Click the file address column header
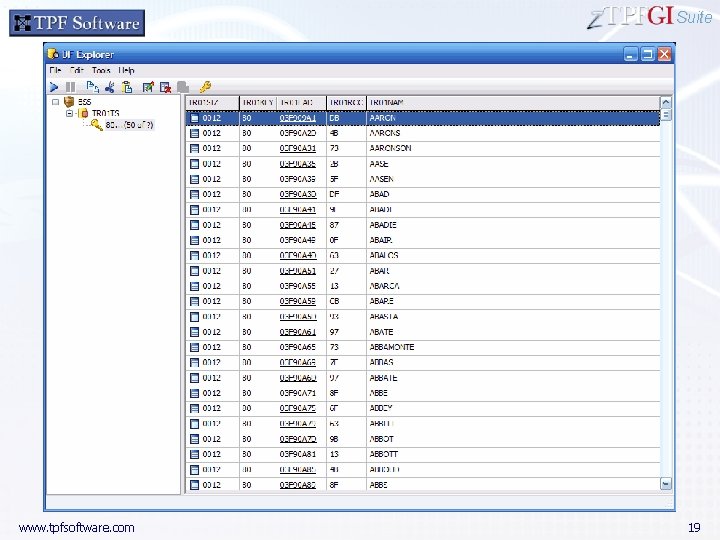720x540 pixels. [302, 103]
